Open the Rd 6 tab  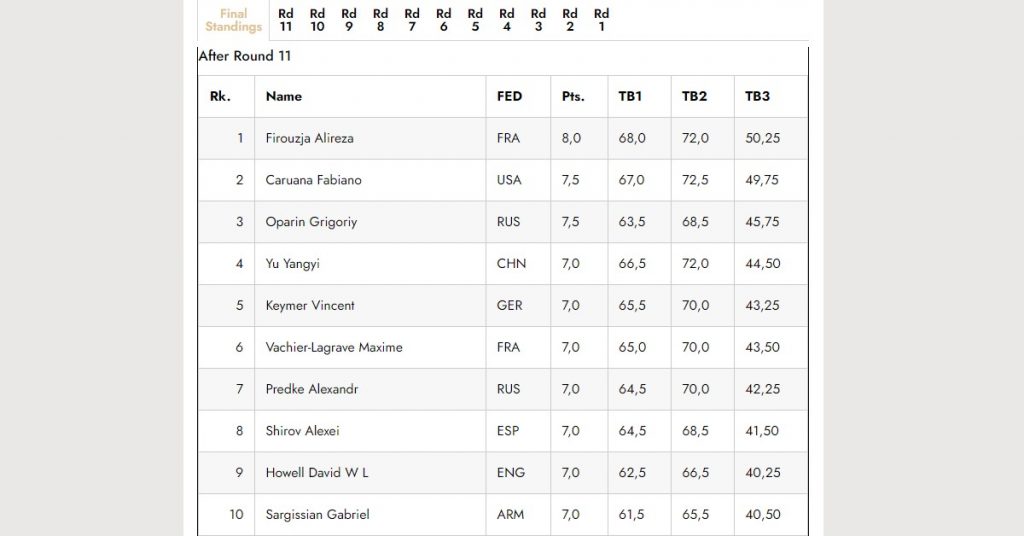click(443, 20)
